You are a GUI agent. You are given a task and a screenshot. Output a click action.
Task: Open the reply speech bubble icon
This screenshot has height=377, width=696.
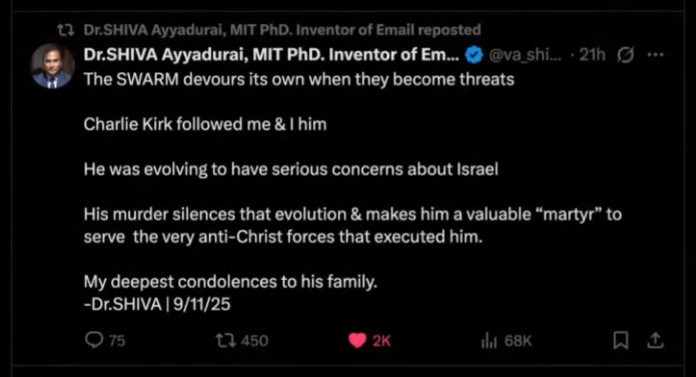(94, 340)
